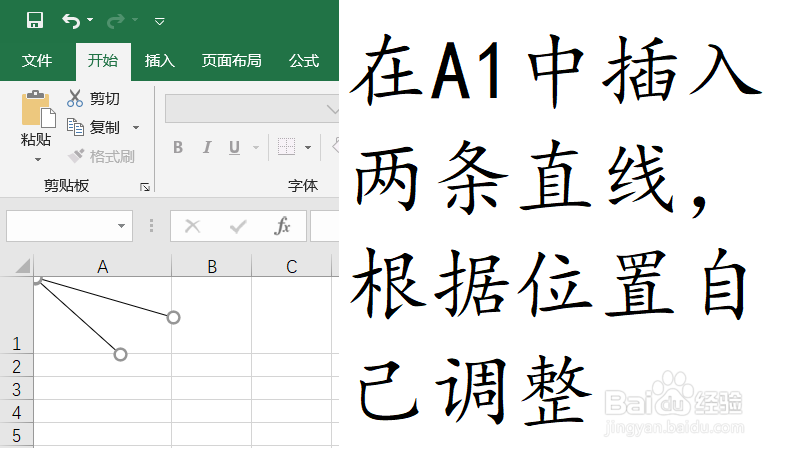Open the 剪贴板 dialog launcher
Image resolution: width=788 pixels, height=455 pixels.
[x=145, y=187]
